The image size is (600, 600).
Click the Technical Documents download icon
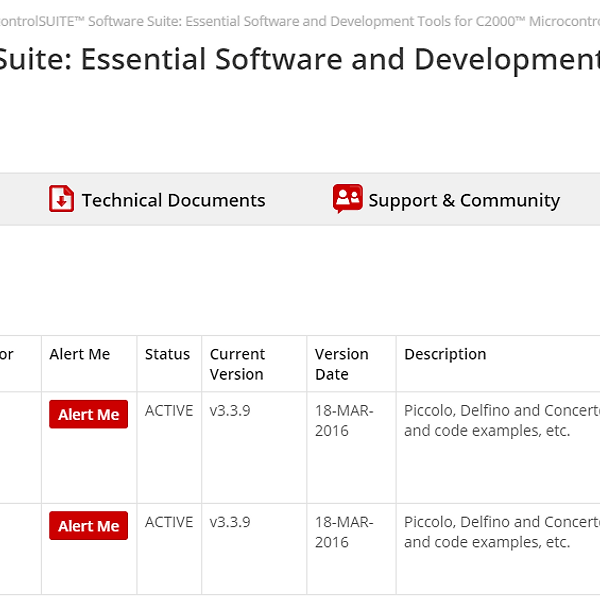(x=62, y=199)
